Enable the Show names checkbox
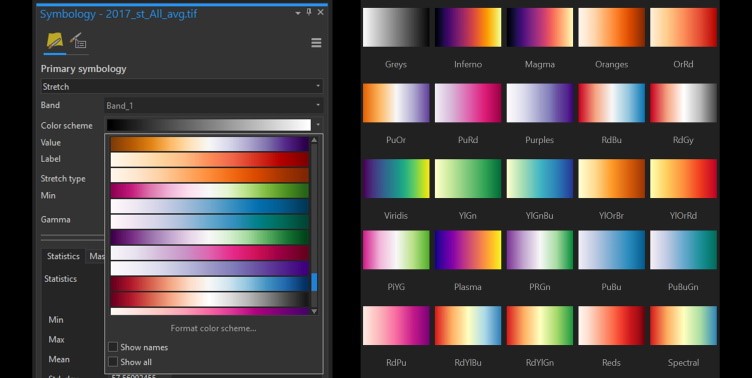This screenshot has width=752, height=378. (x=113, y=347)
